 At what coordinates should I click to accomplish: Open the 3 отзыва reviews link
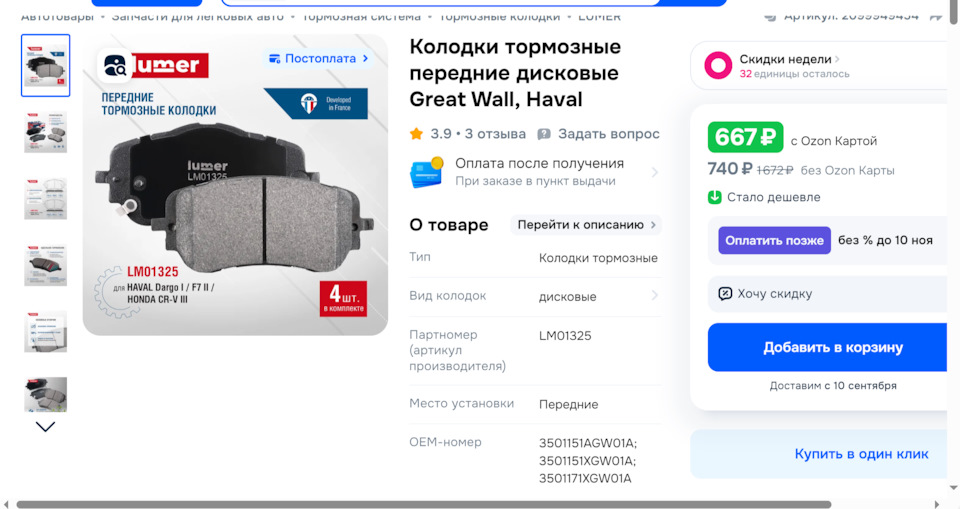tap(495, 134)
